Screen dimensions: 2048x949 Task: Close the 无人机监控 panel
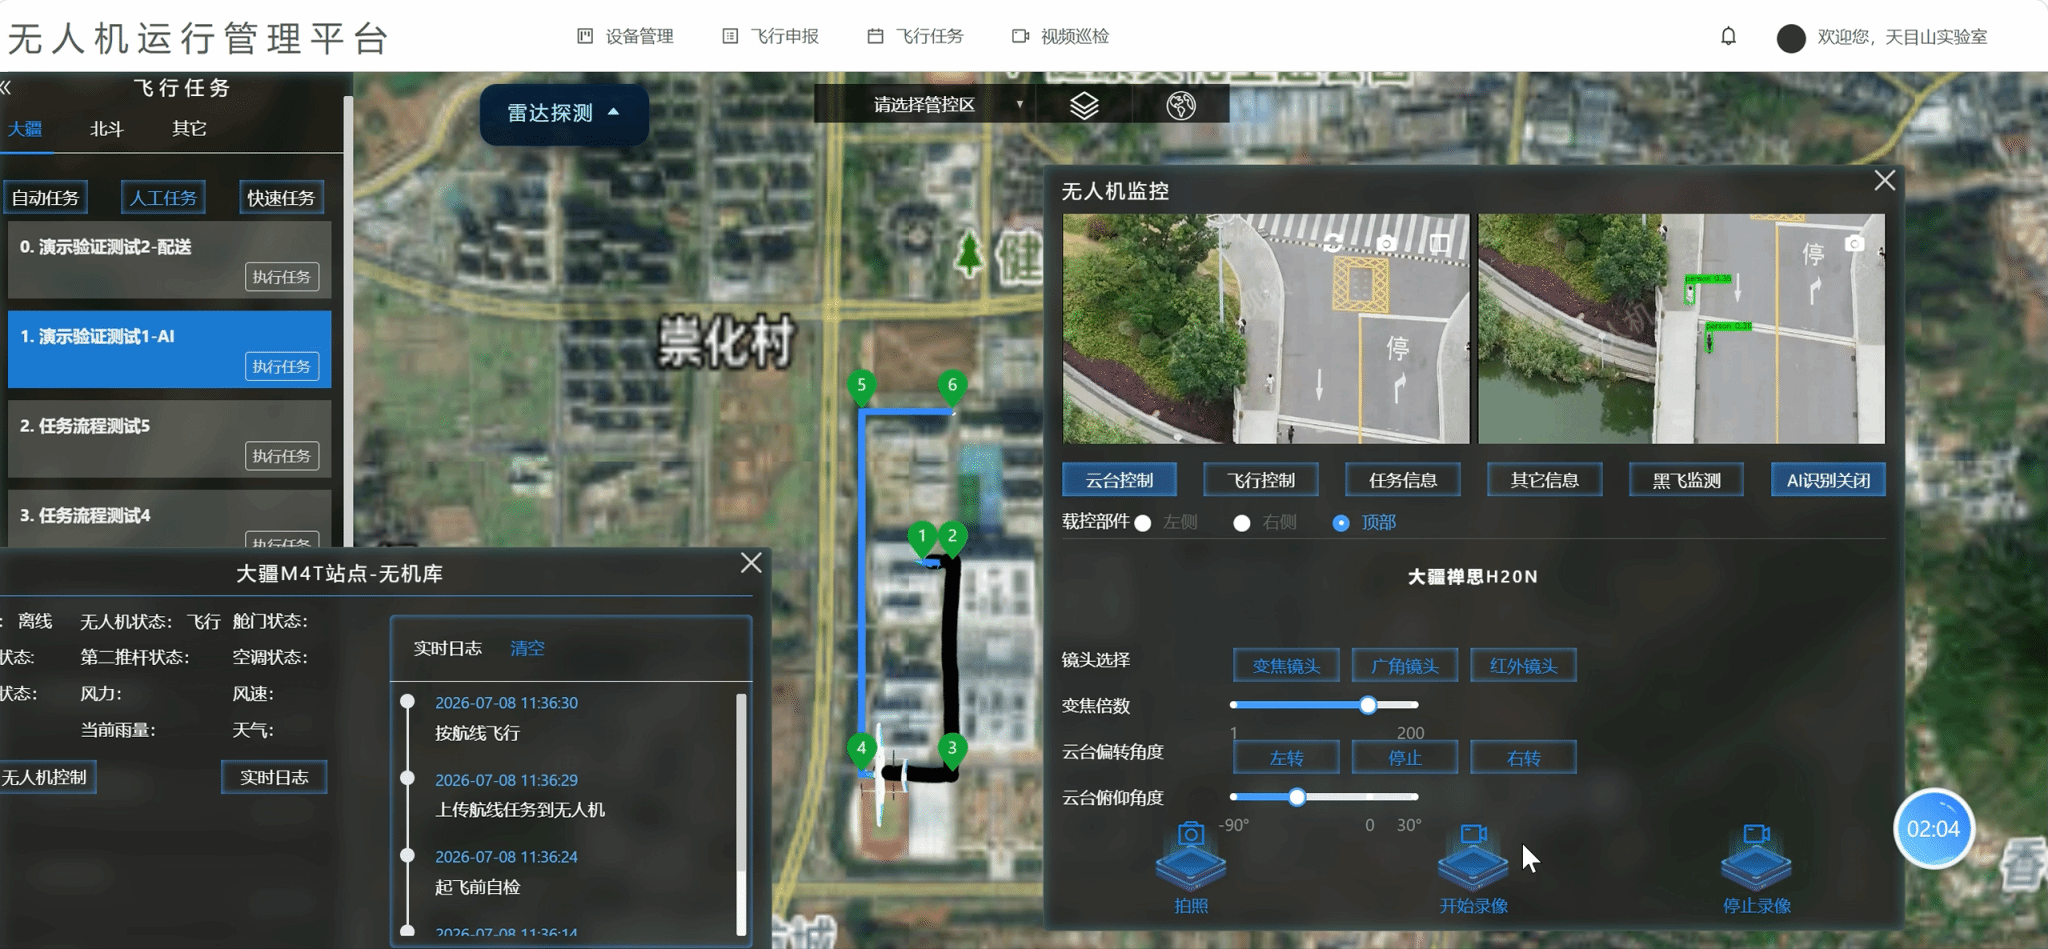1884,181
